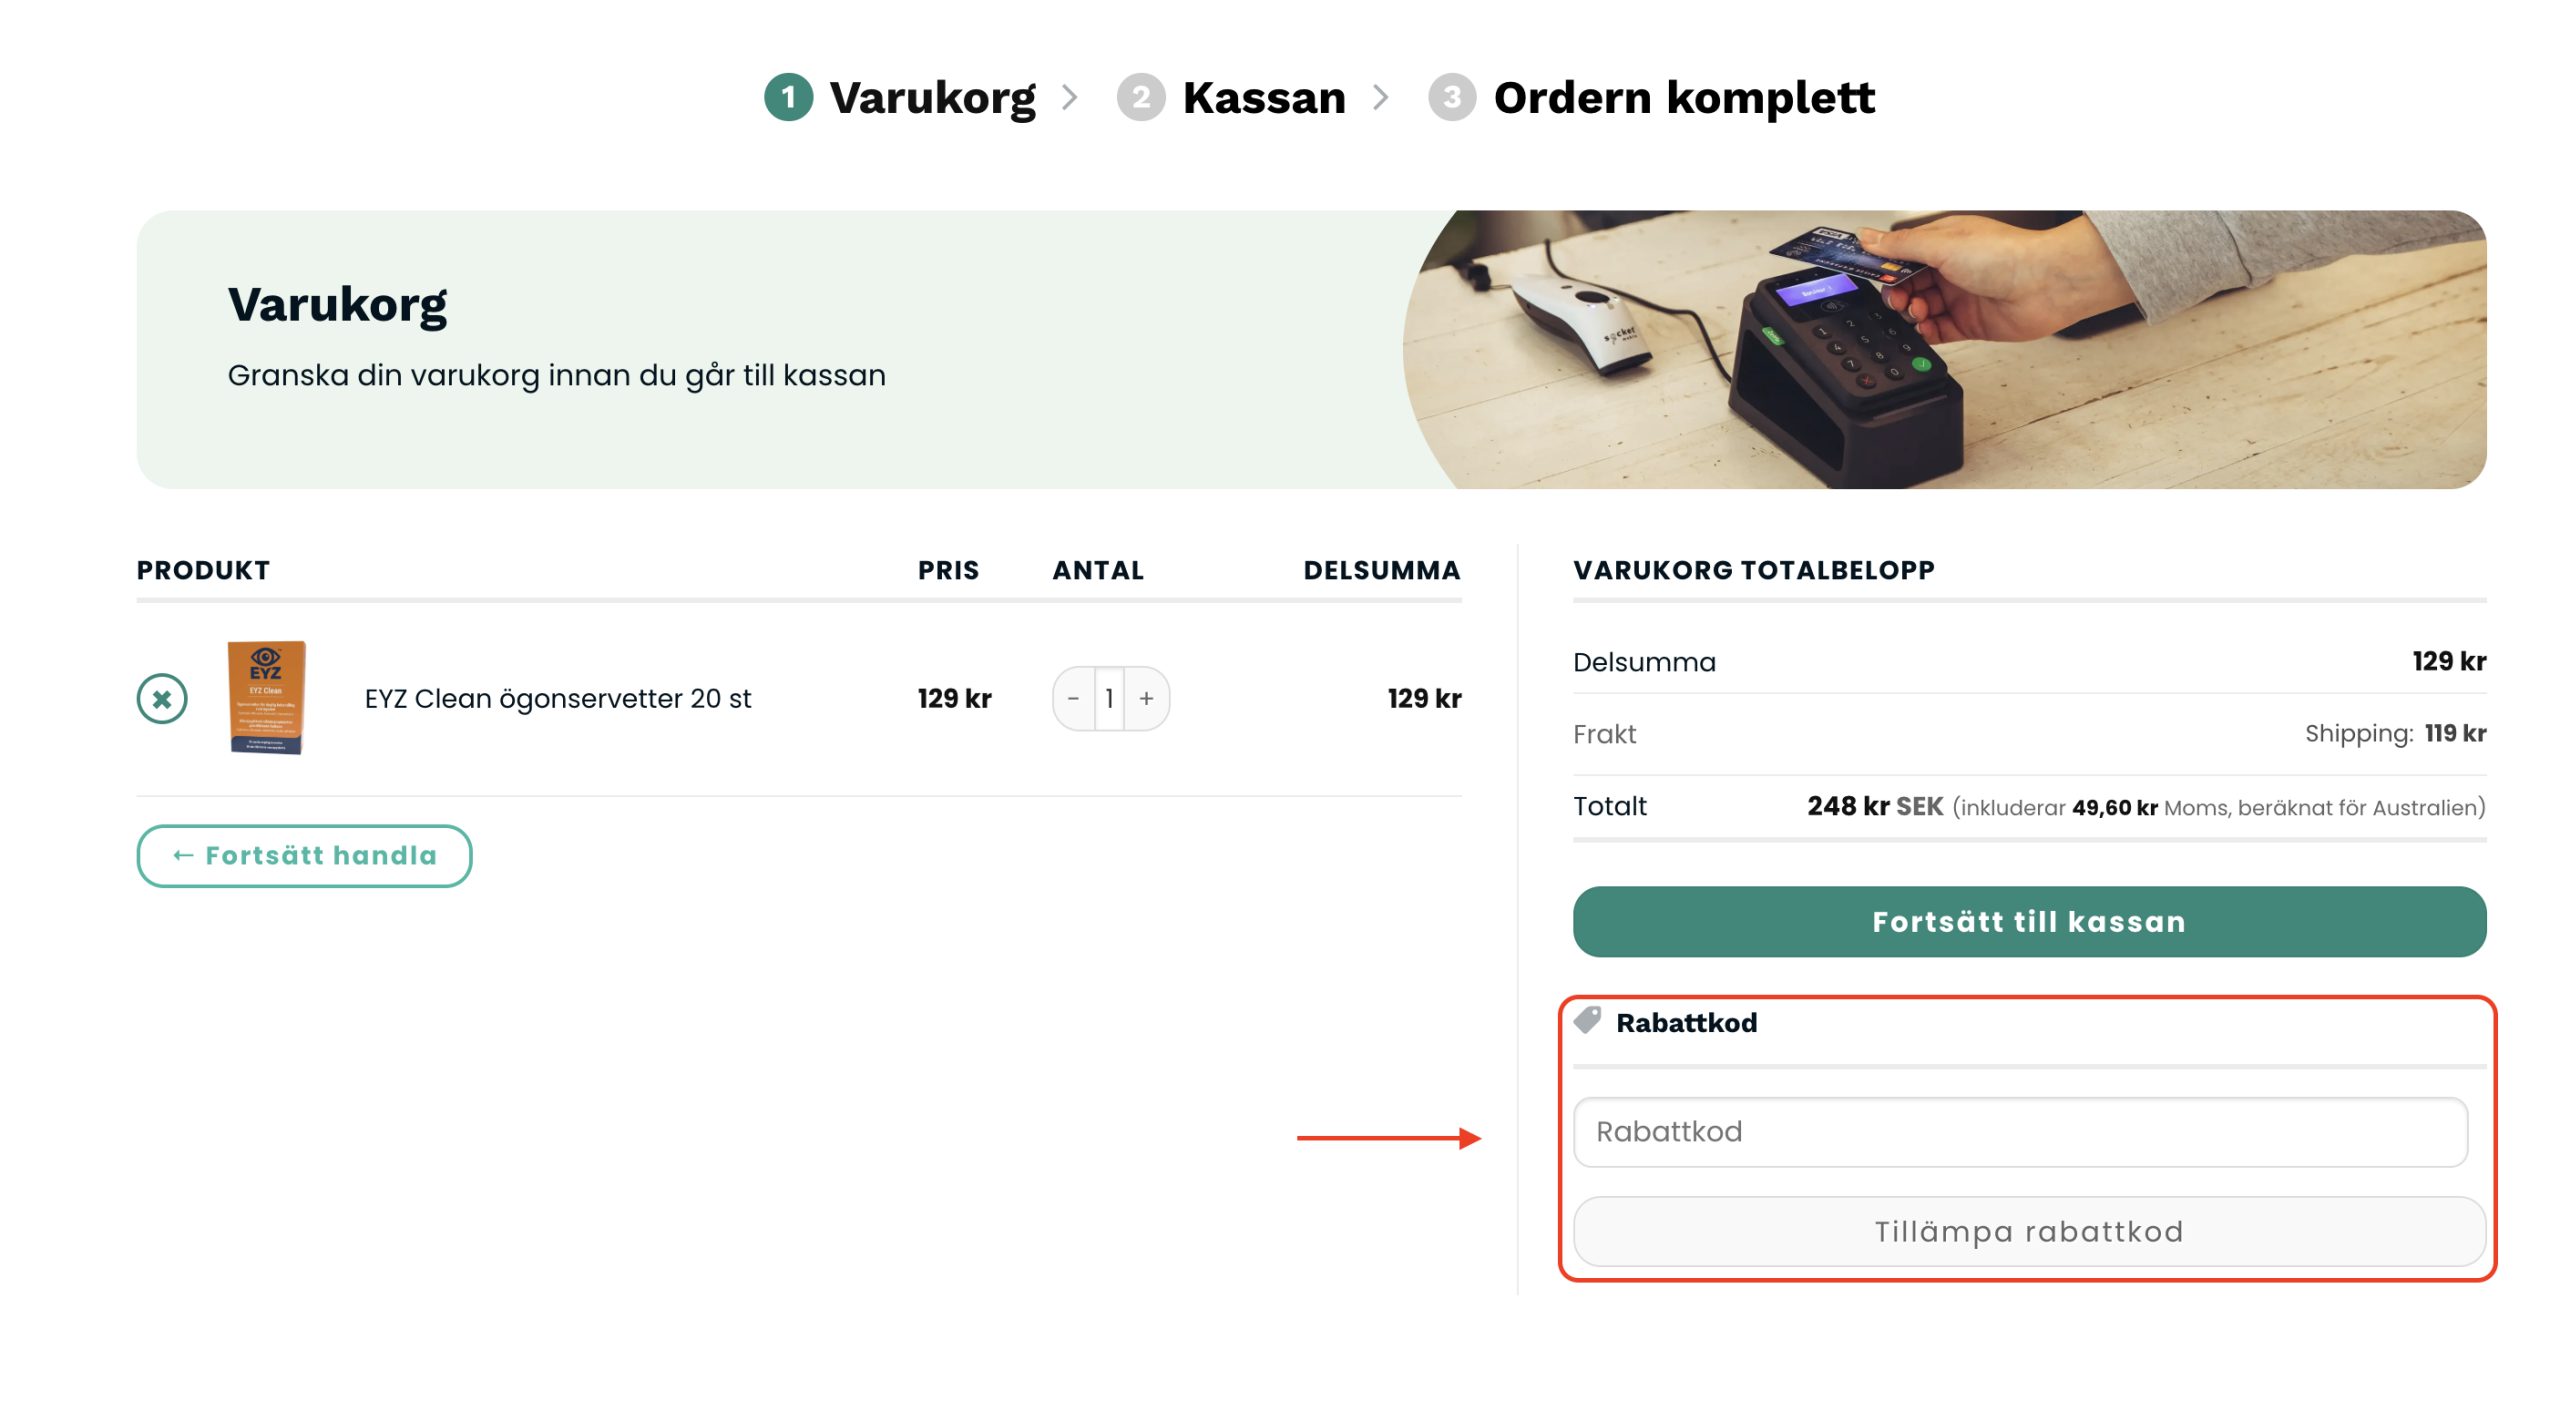2560x1401 pixels.
Task: Go to Kassan step label
Action: [1263, 97]
